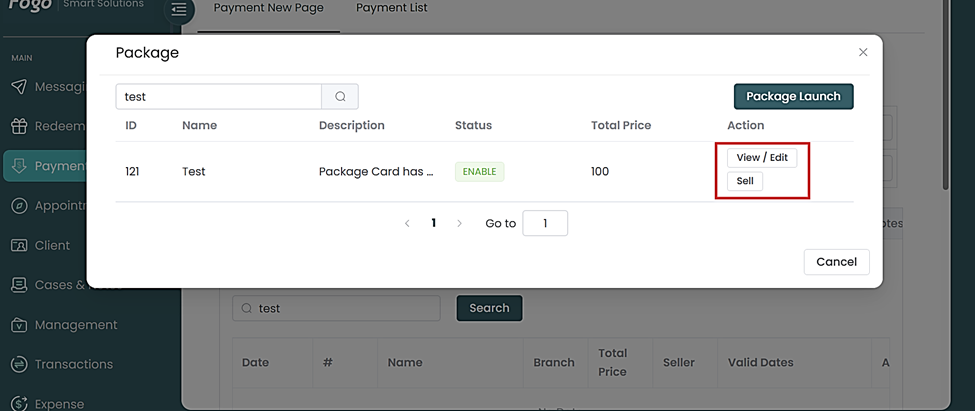
Task: Click the Go to page number field
Action: click(545, 223)
